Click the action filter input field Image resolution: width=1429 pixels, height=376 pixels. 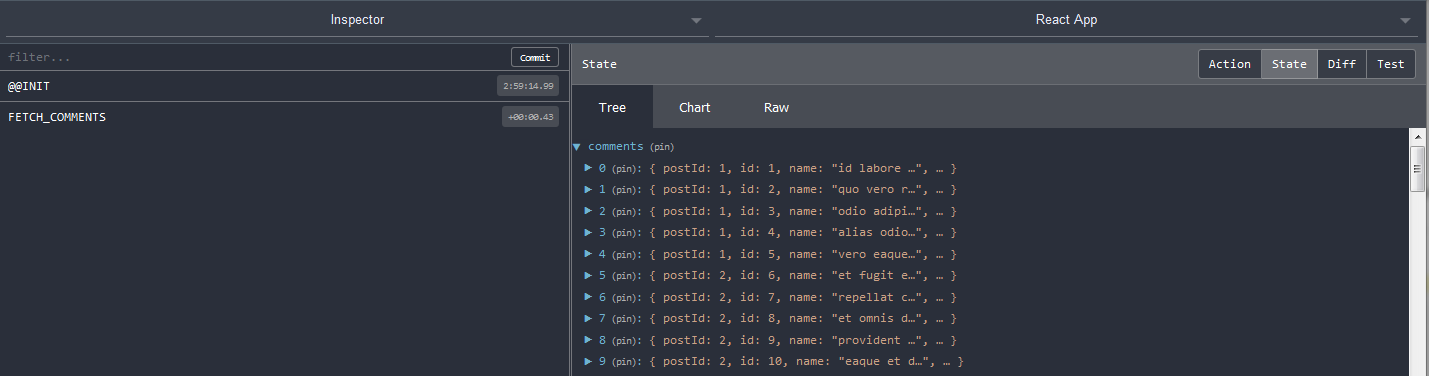pyautogui.click(x=254, y=57)
